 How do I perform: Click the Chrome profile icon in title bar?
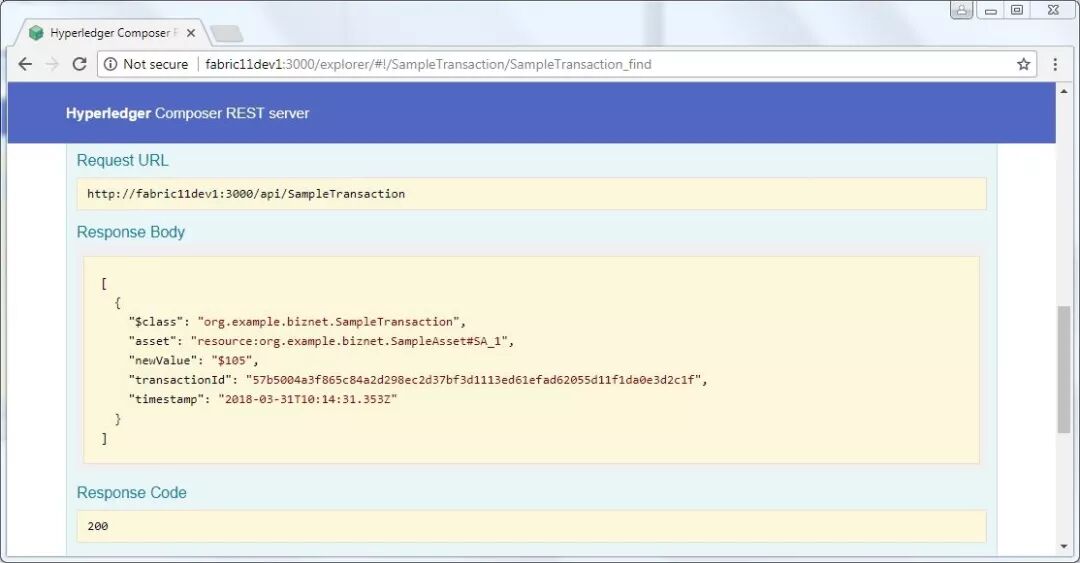tap(962, 10)
